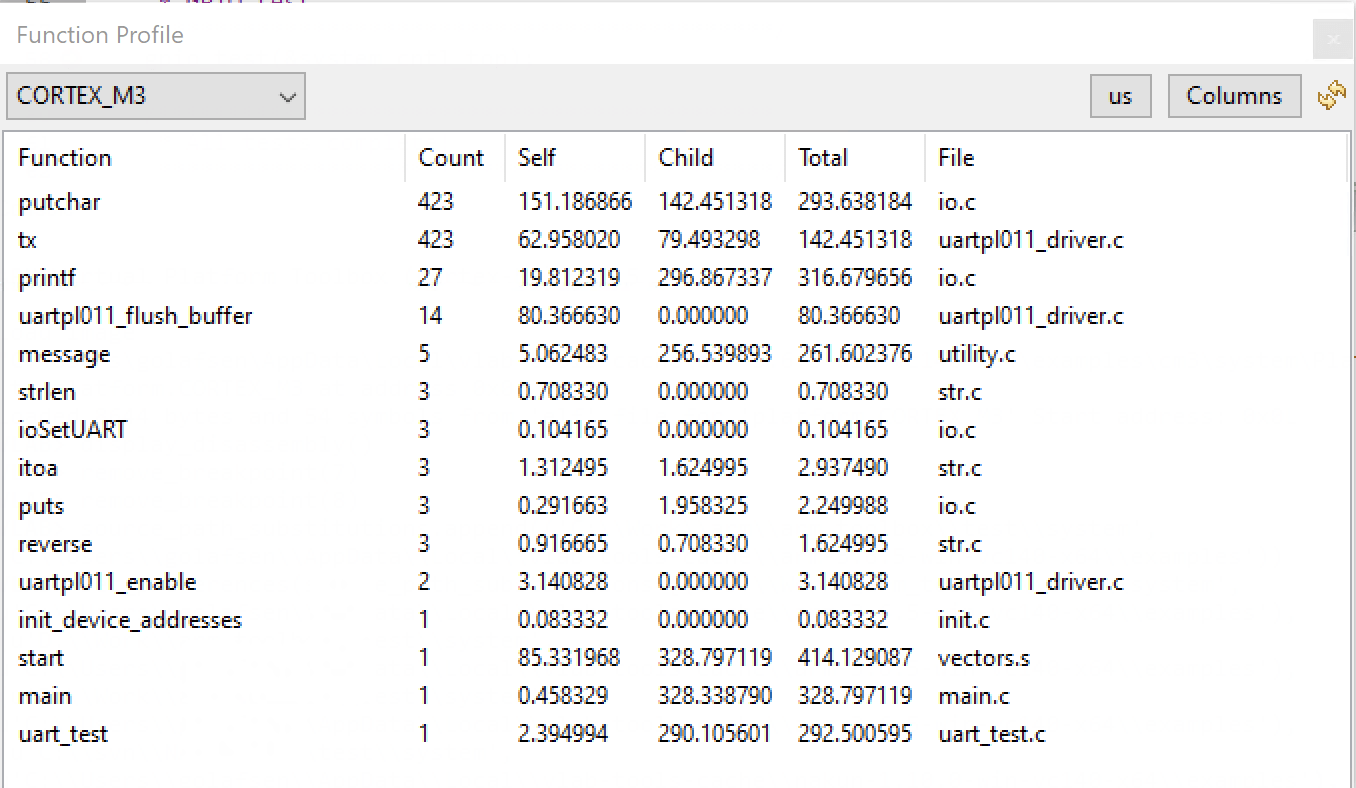1356x788 pixels.
Task: Select the uartpl011_flush_buffer function
Action: 676,316
